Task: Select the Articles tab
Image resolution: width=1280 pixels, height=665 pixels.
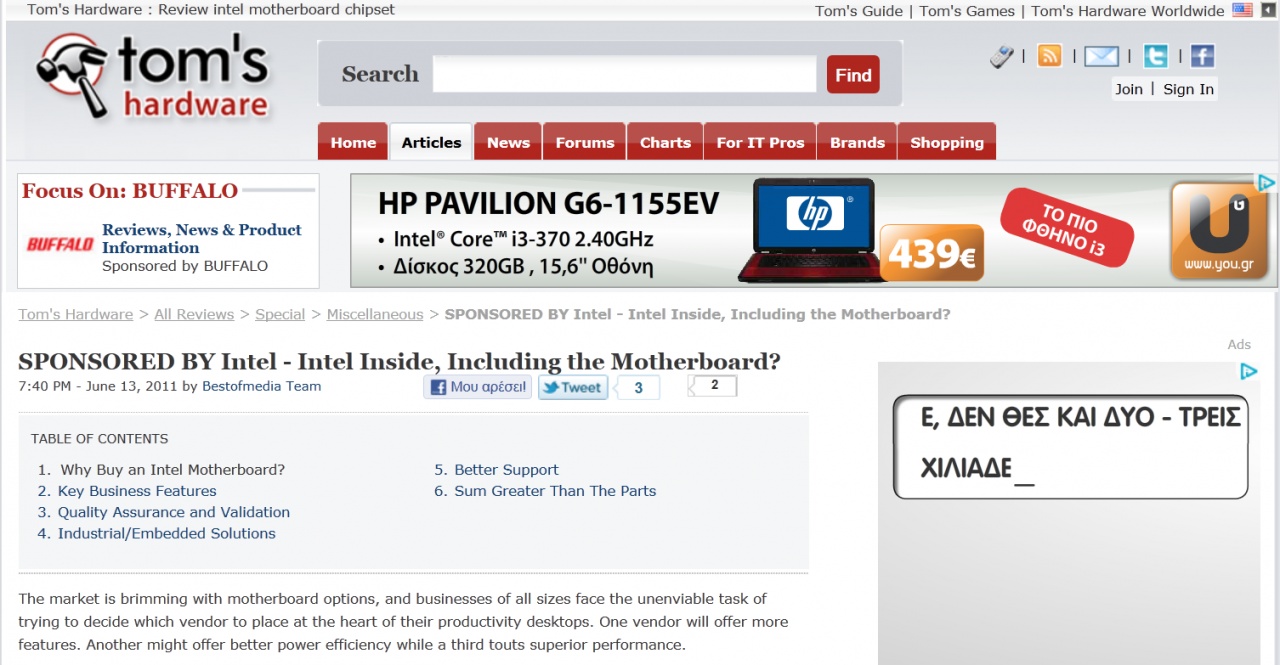Action: click(x=431, y=142)
